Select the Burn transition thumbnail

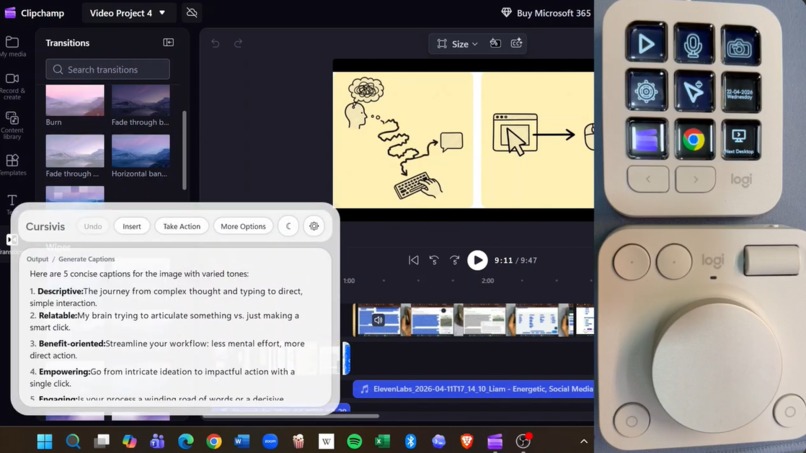pyautogui.click(x=75, y=101)
